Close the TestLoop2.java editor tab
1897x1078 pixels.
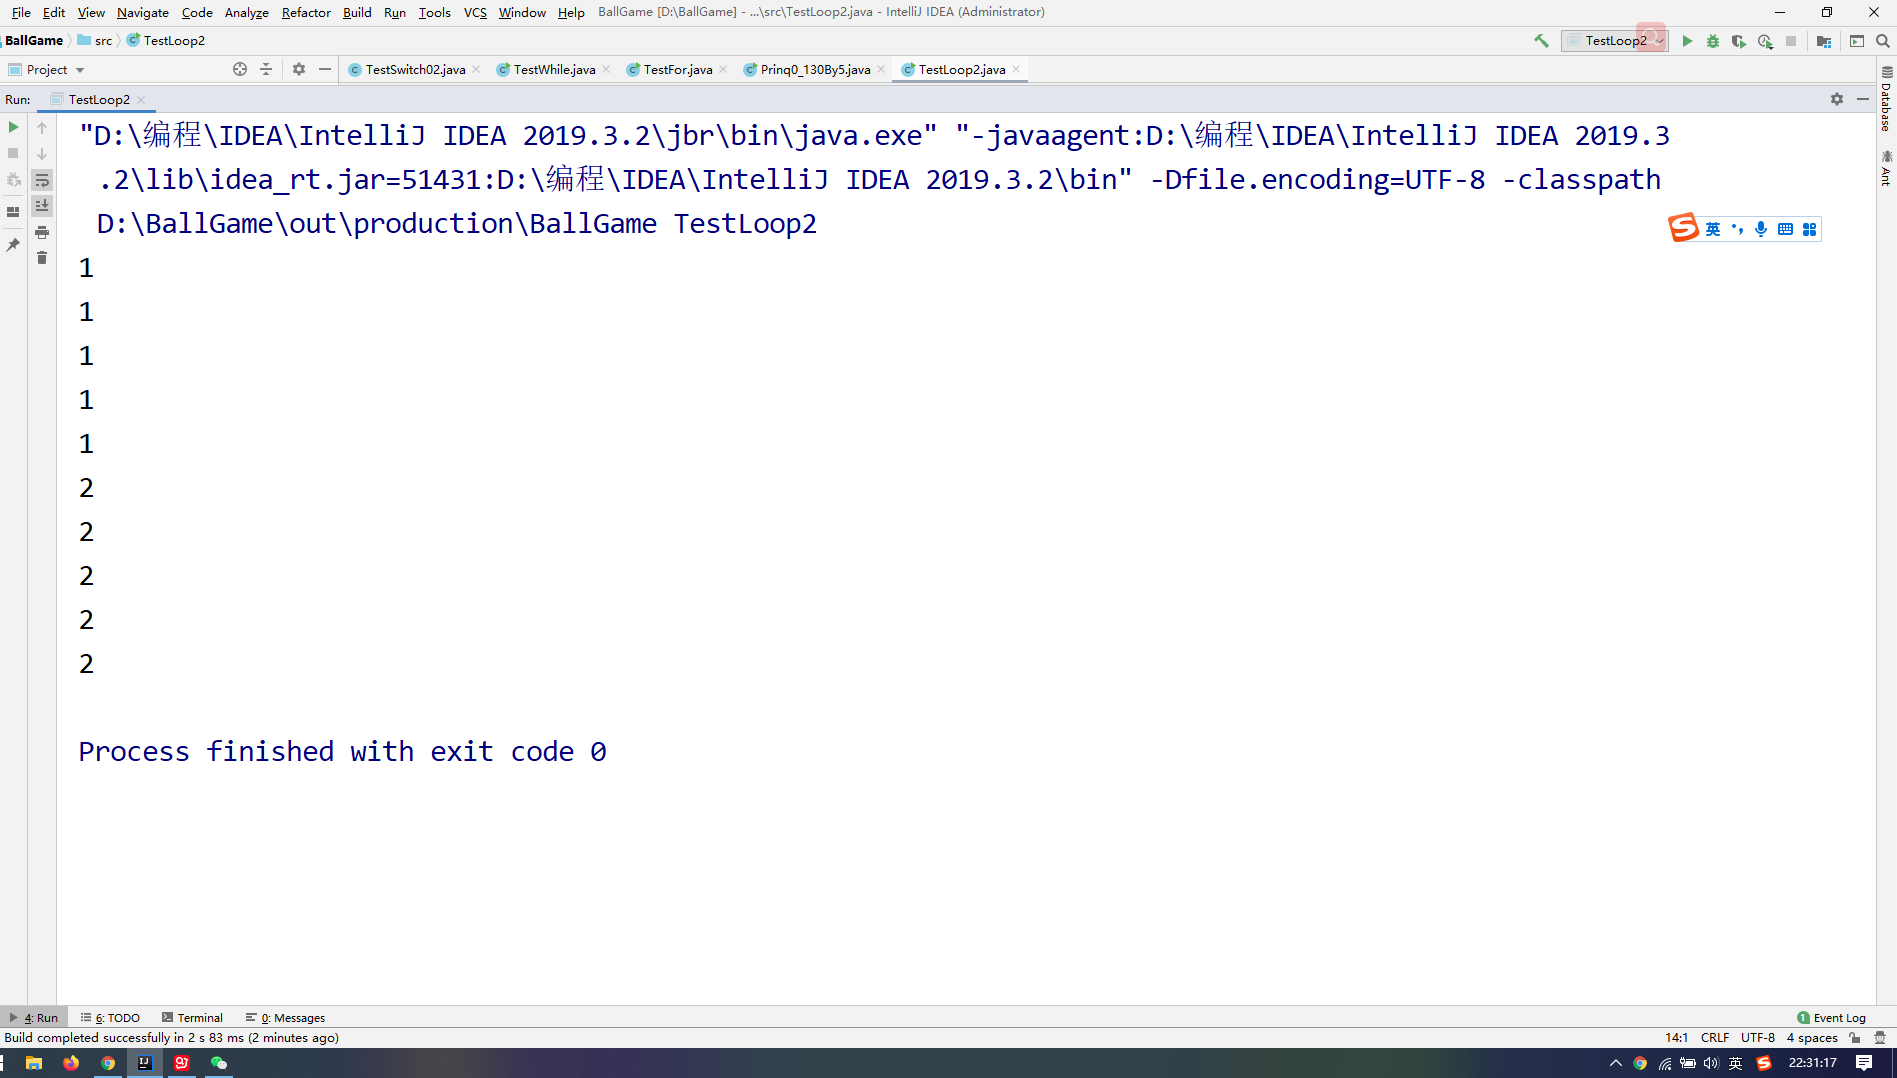[x=1016, y=69]
